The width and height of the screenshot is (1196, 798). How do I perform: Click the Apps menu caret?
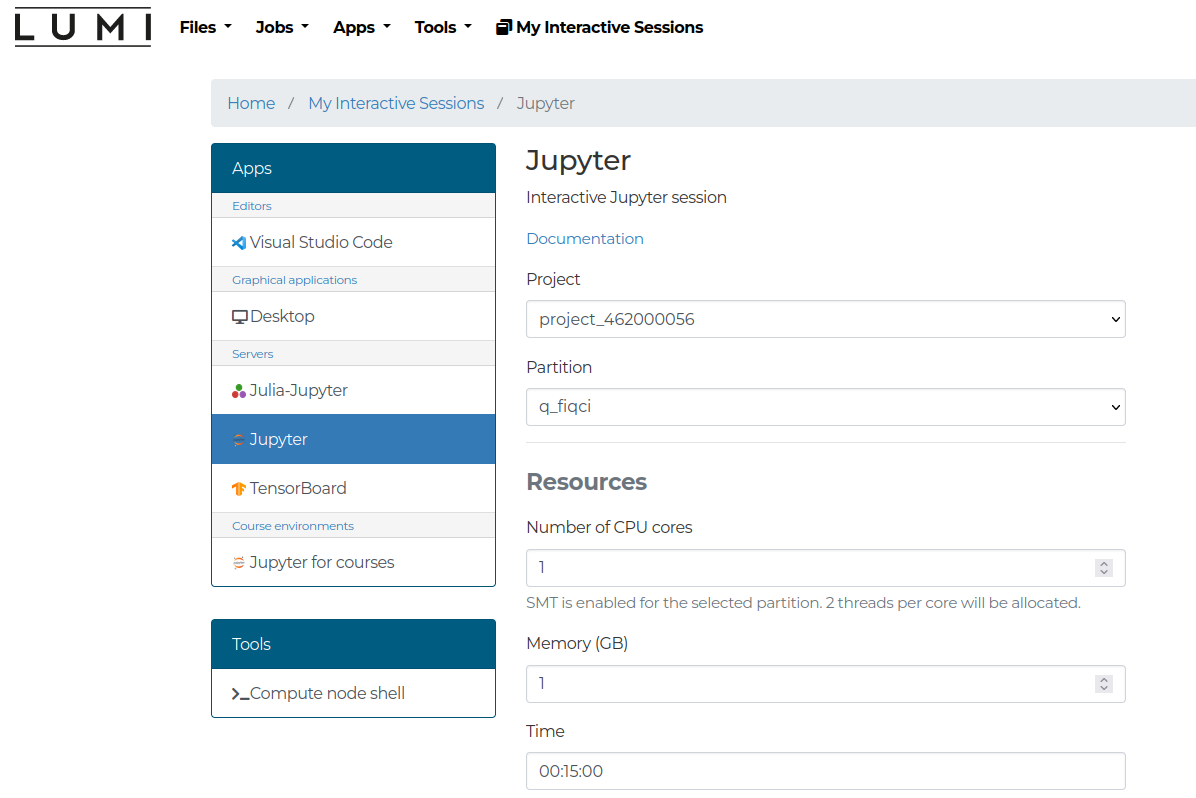[387, 27]
